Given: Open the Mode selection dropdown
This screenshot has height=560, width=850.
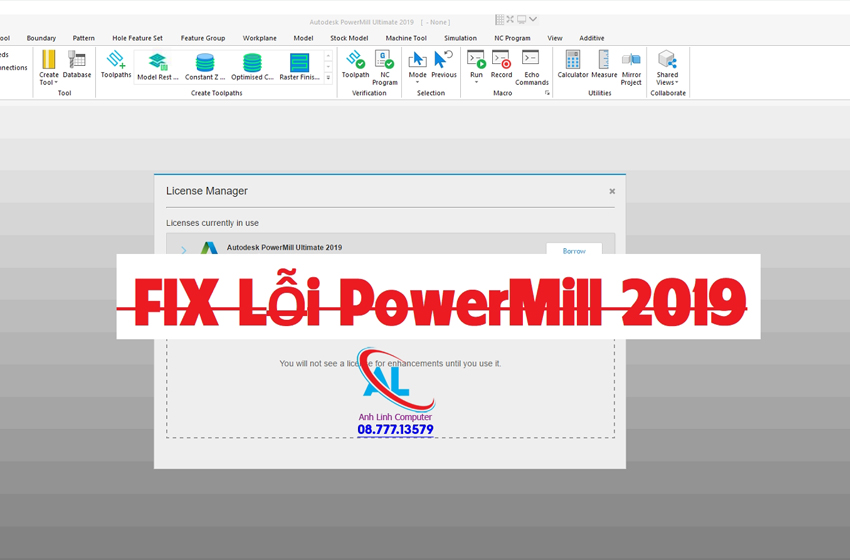Looking at the screenshot, I should point(417,82).
